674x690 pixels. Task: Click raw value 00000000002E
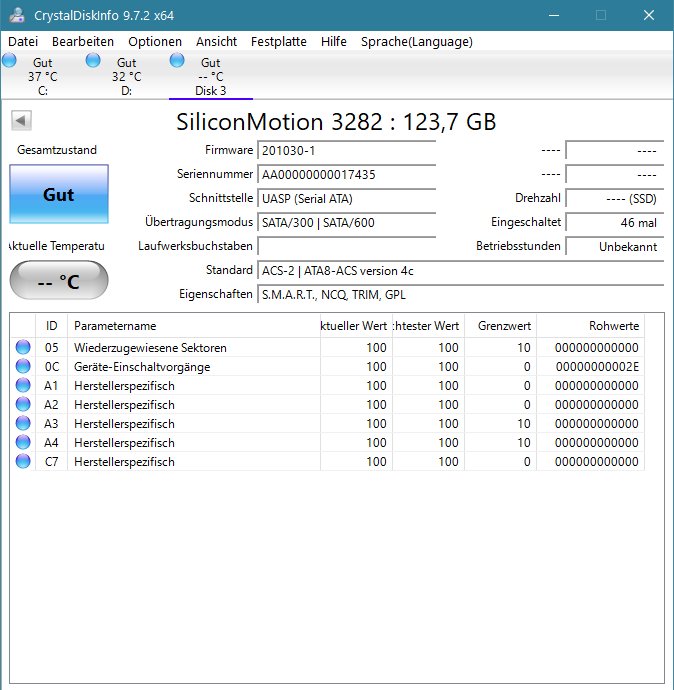click(597, 367)
